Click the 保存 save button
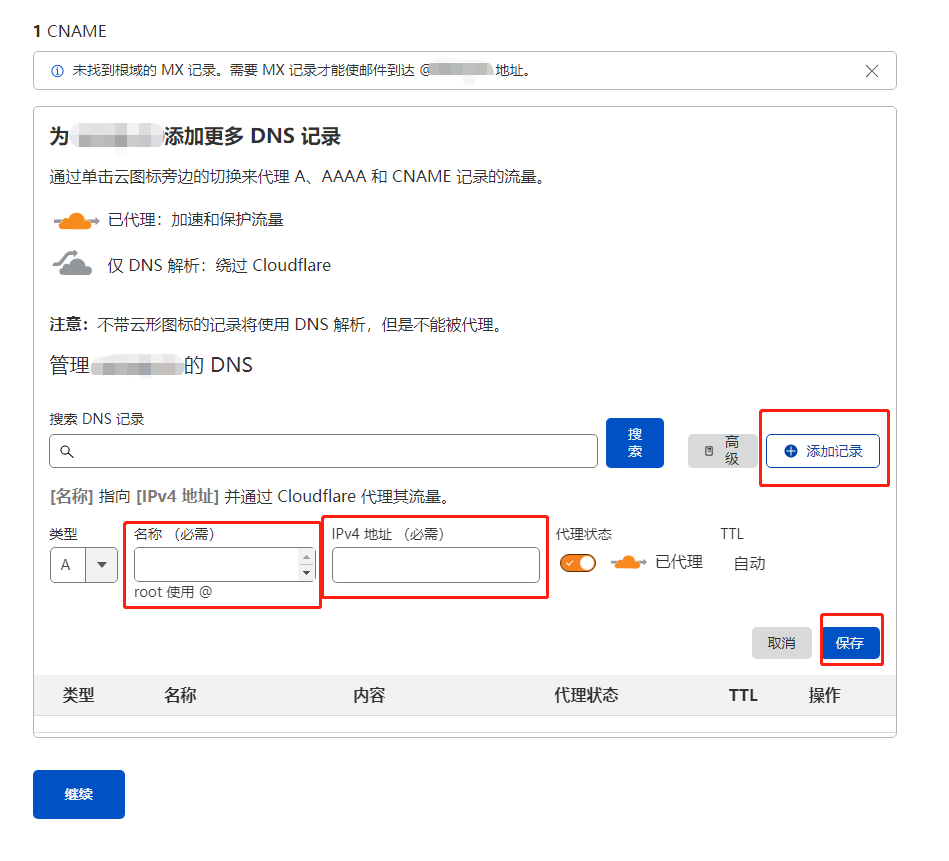949x861 pixels. [x=850, y=643]
